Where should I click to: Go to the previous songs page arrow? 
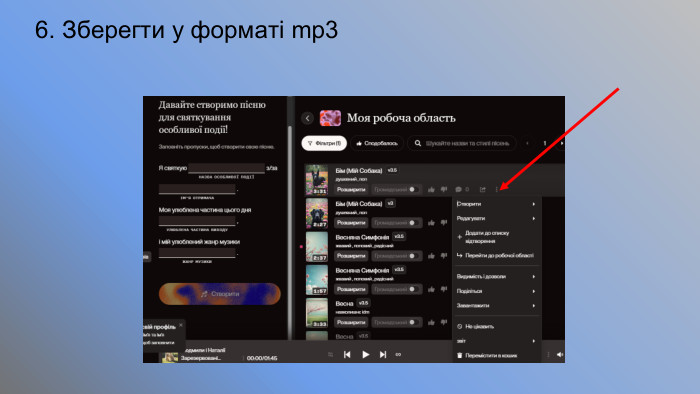(x=527, y=143)
